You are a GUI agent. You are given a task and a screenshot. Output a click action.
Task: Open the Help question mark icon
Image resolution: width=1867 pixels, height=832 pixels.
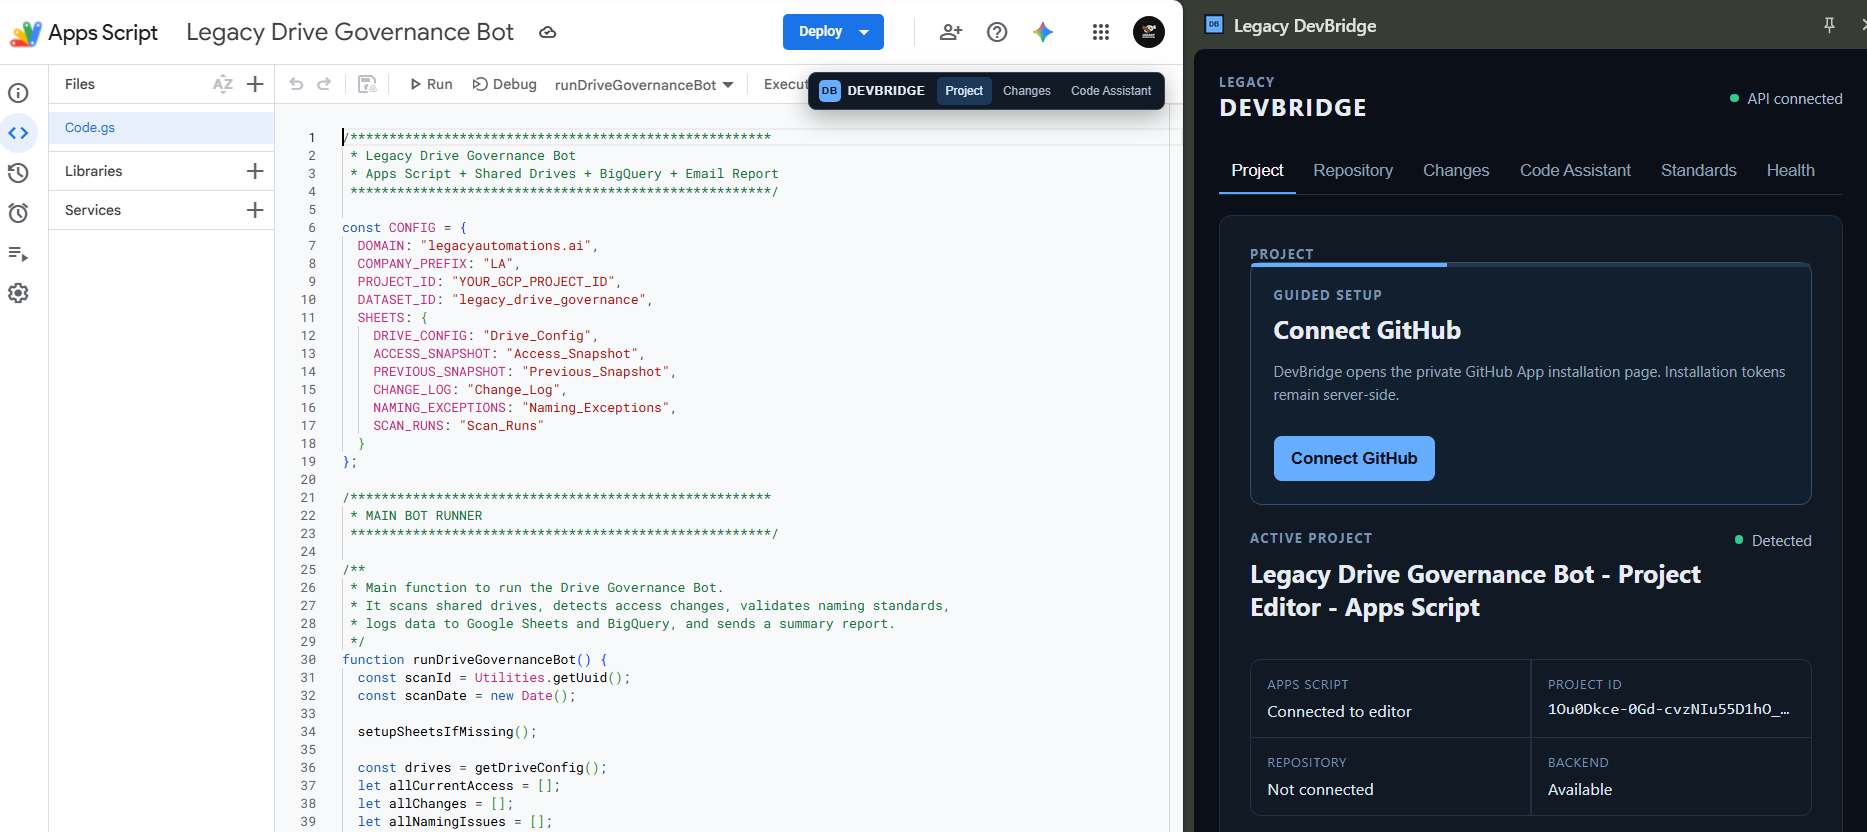[x=997, y=32]
